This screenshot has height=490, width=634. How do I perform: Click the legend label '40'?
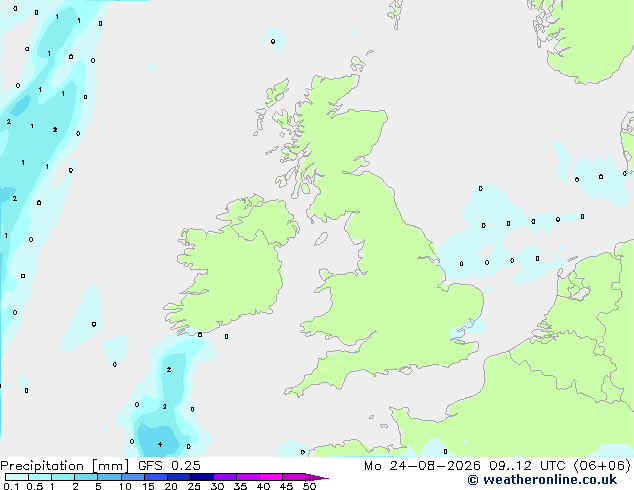coord(263,486)
